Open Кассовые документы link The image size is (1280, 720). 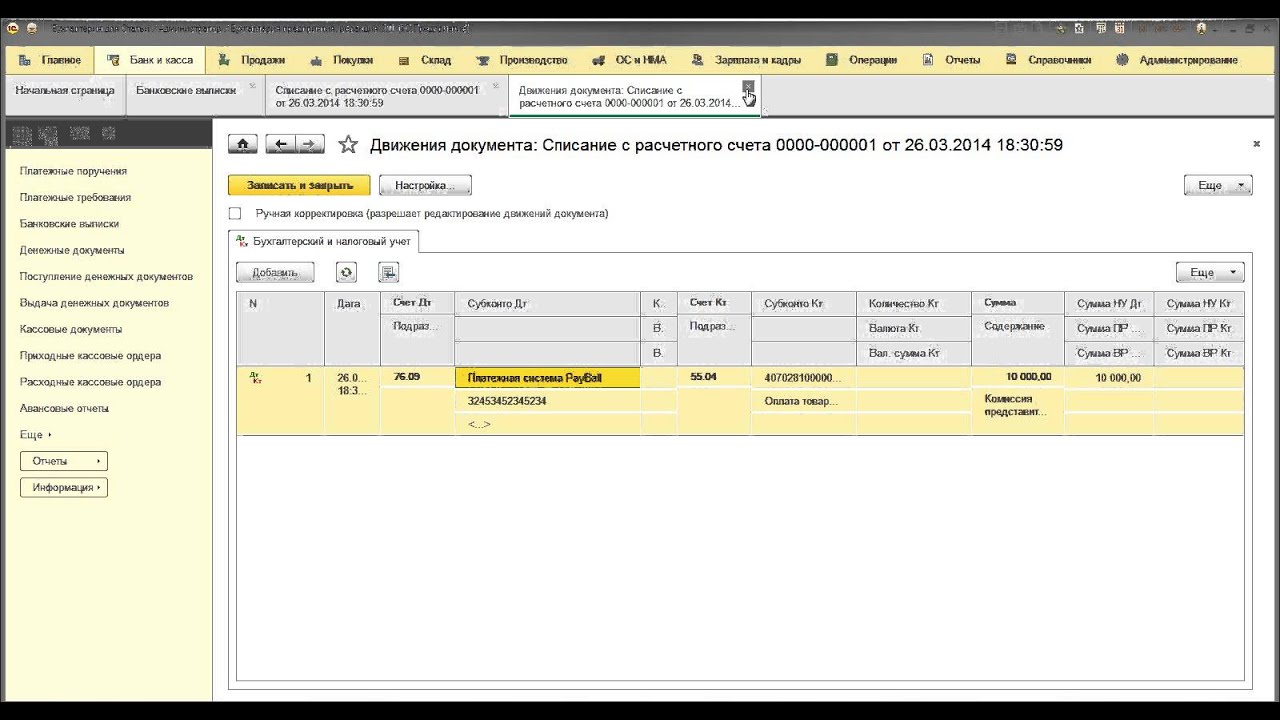[x=71, y=329]
